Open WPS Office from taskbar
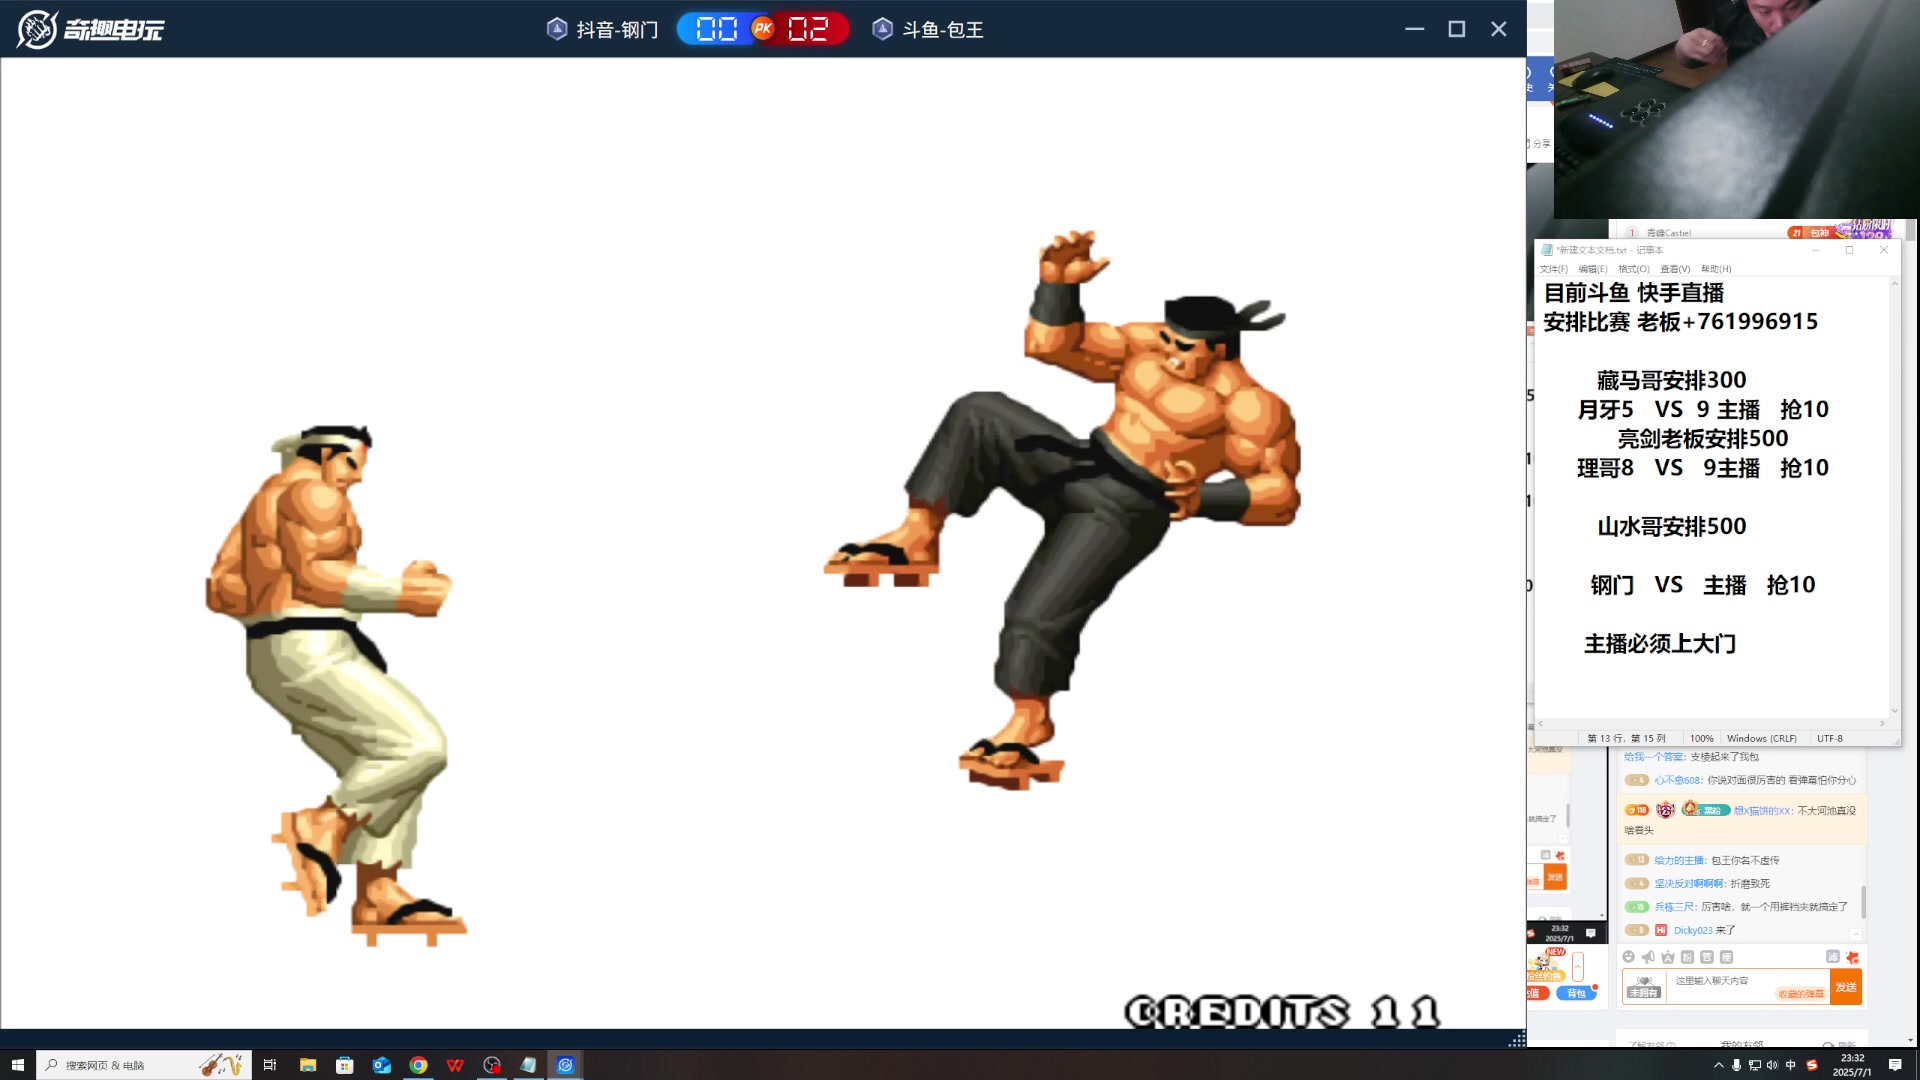This screenshot has height=1080, width=1920. (455, 1065)
